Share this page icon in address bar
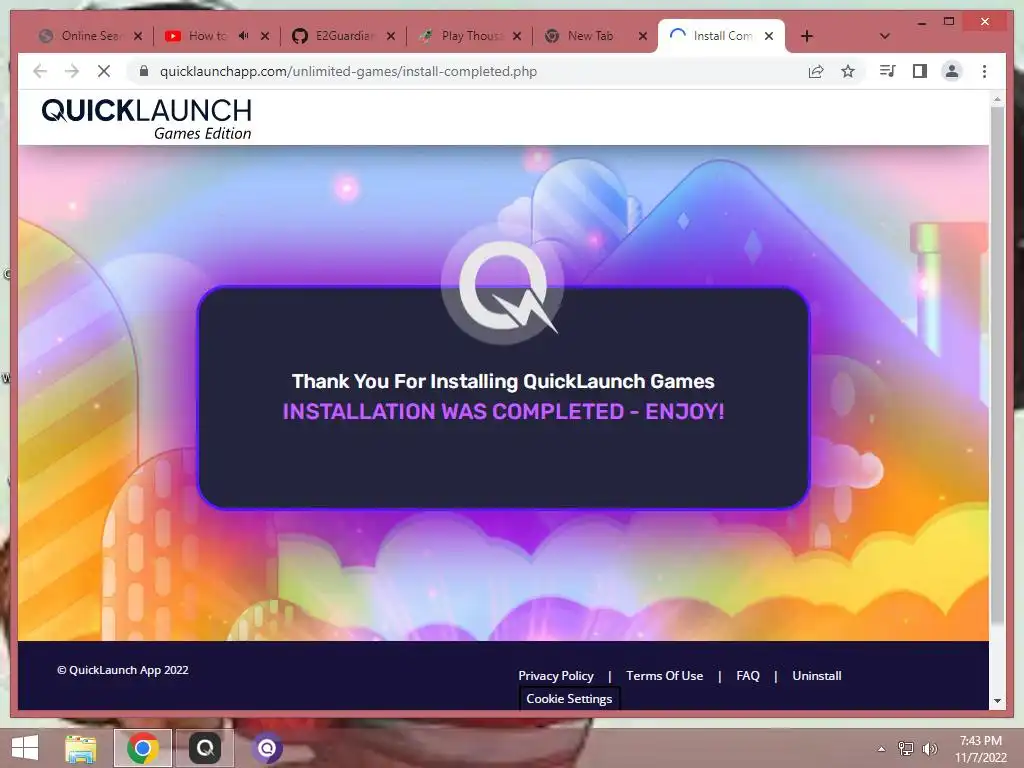The width and height of the screenshot is (1024, 768). coord(816,71)
